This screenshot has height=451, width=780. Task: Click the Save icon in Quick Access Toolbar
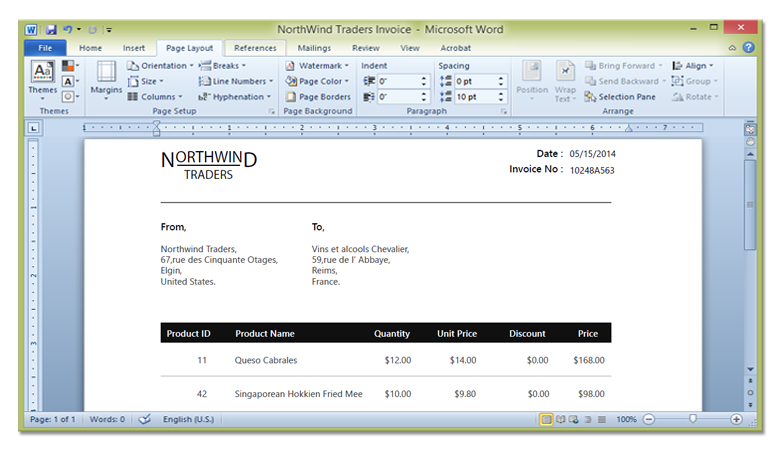point(51,30)
